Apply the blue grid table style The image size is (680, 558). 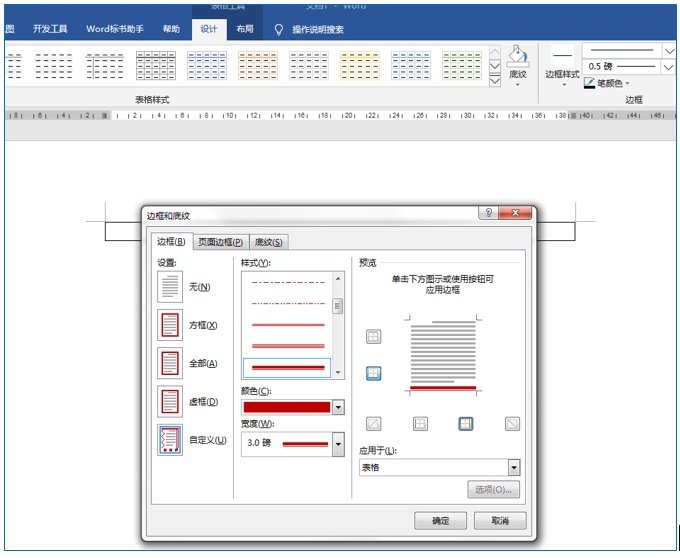click(x=207, y=65)
